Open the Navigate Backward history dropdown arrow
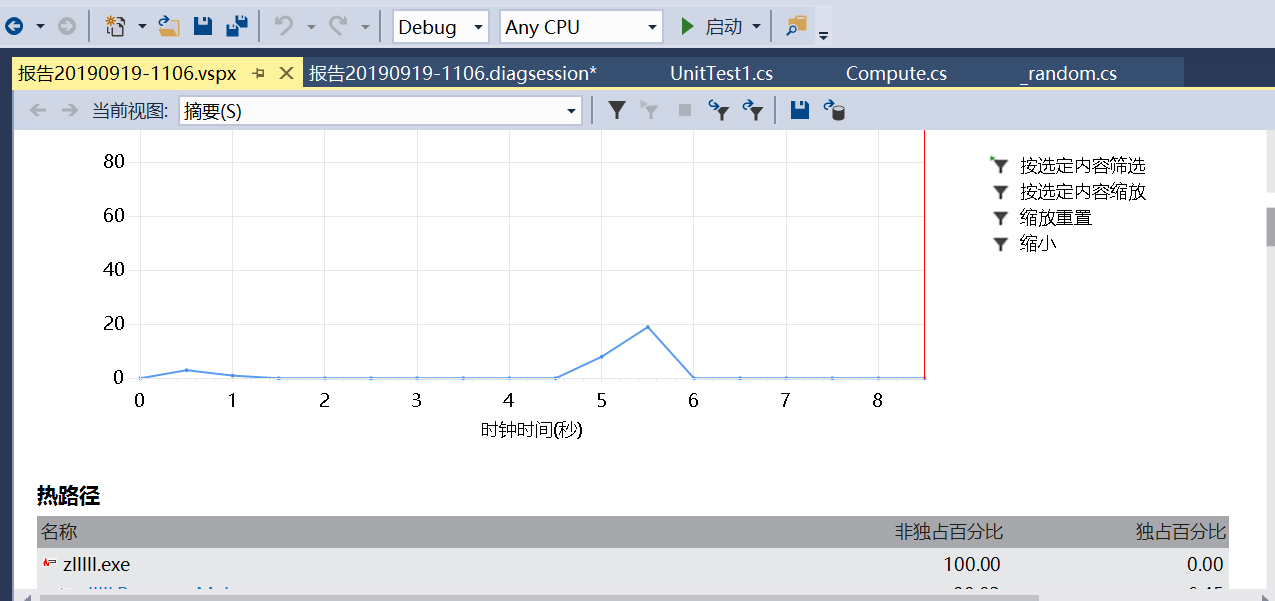This screenshot has width=1275, height=601. tap(40, 27)
